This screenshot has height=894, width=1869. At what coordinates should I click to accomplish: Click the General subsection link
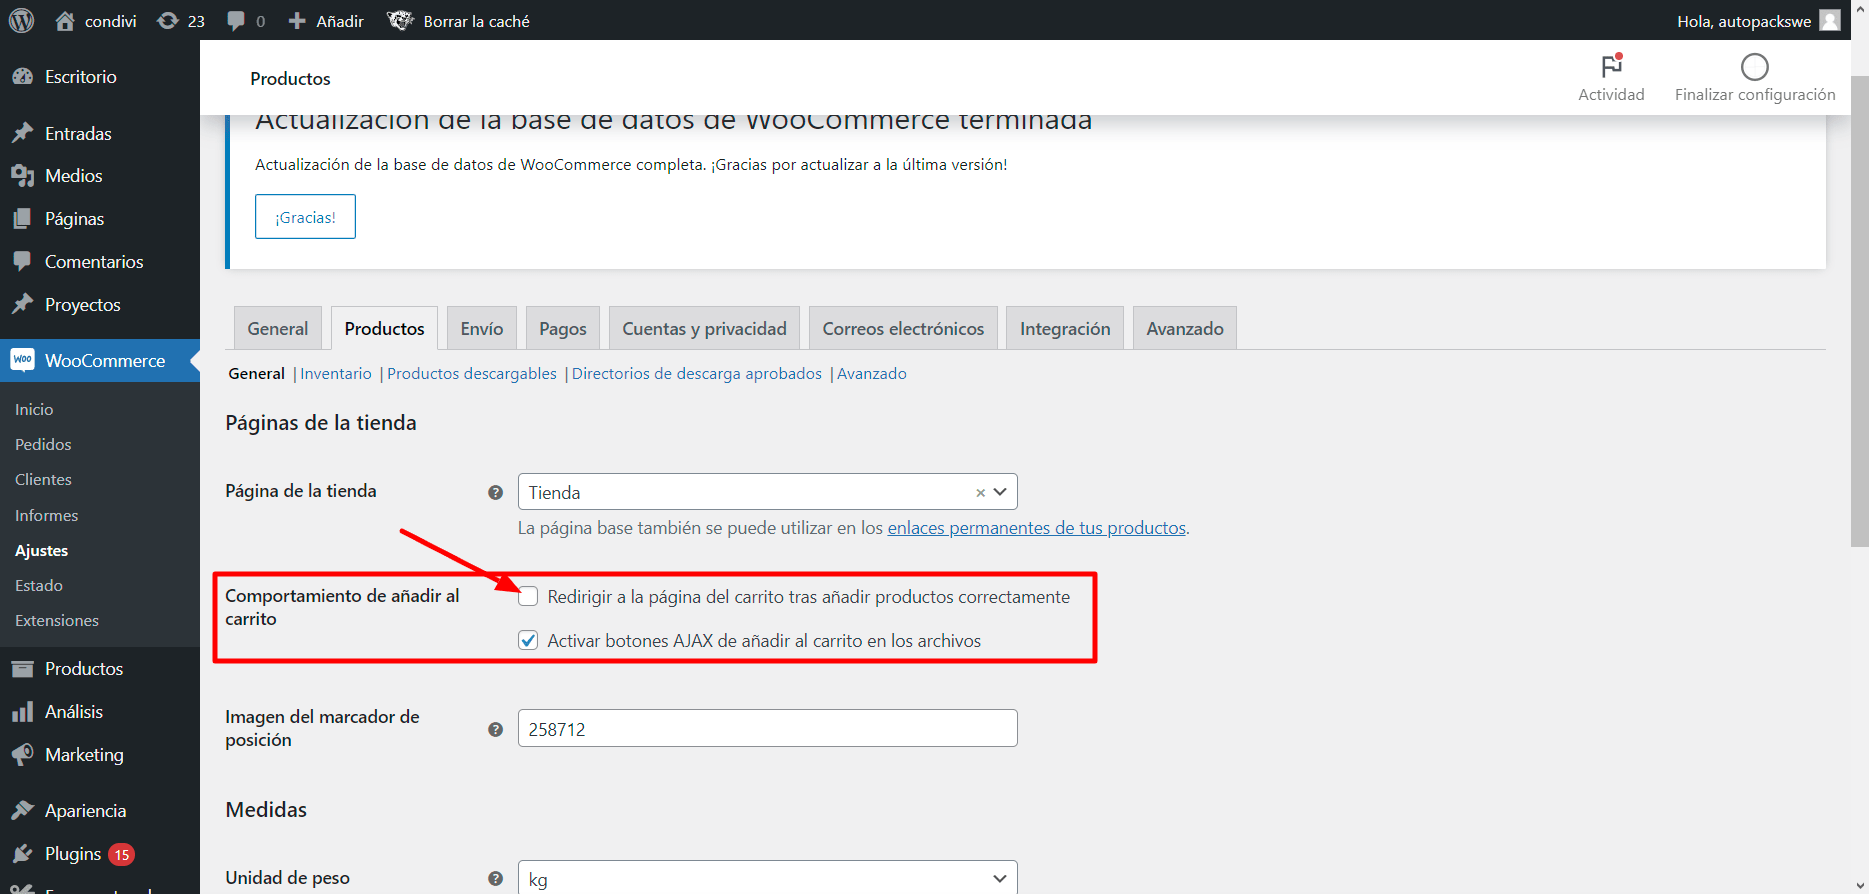coord(257,374)
